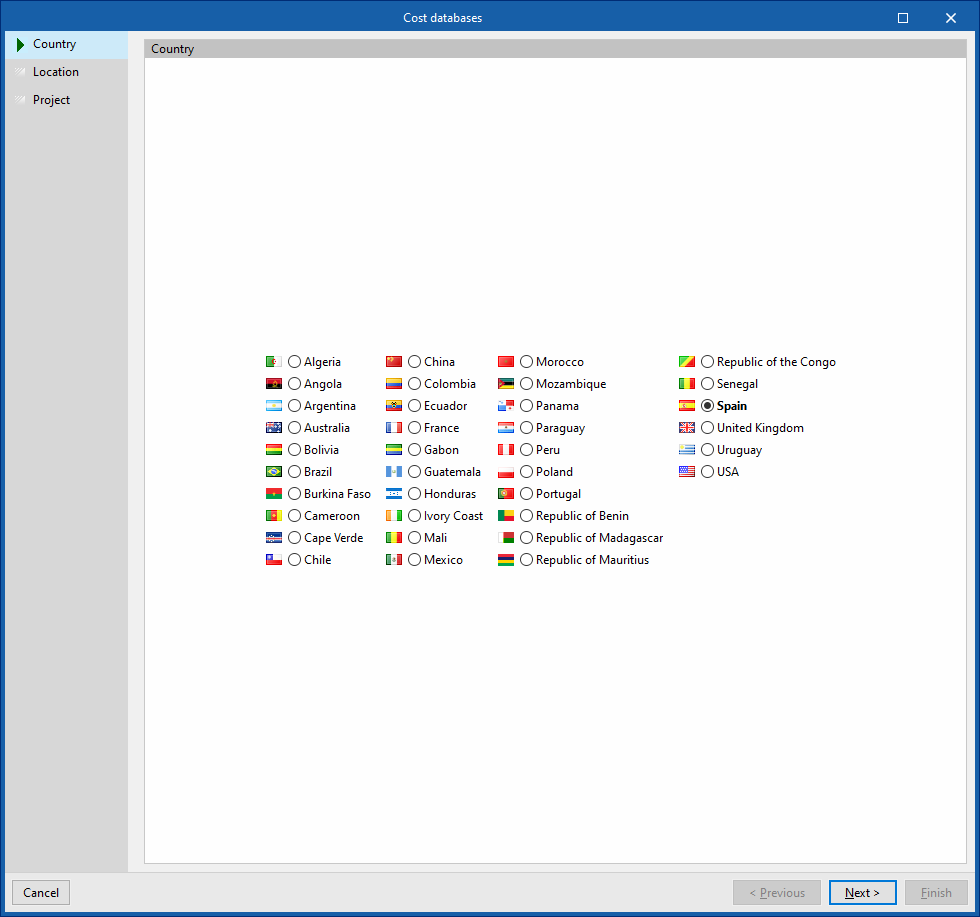Click the USA flag icon
This screenshot has height=917, width=980.
point(687,471)
